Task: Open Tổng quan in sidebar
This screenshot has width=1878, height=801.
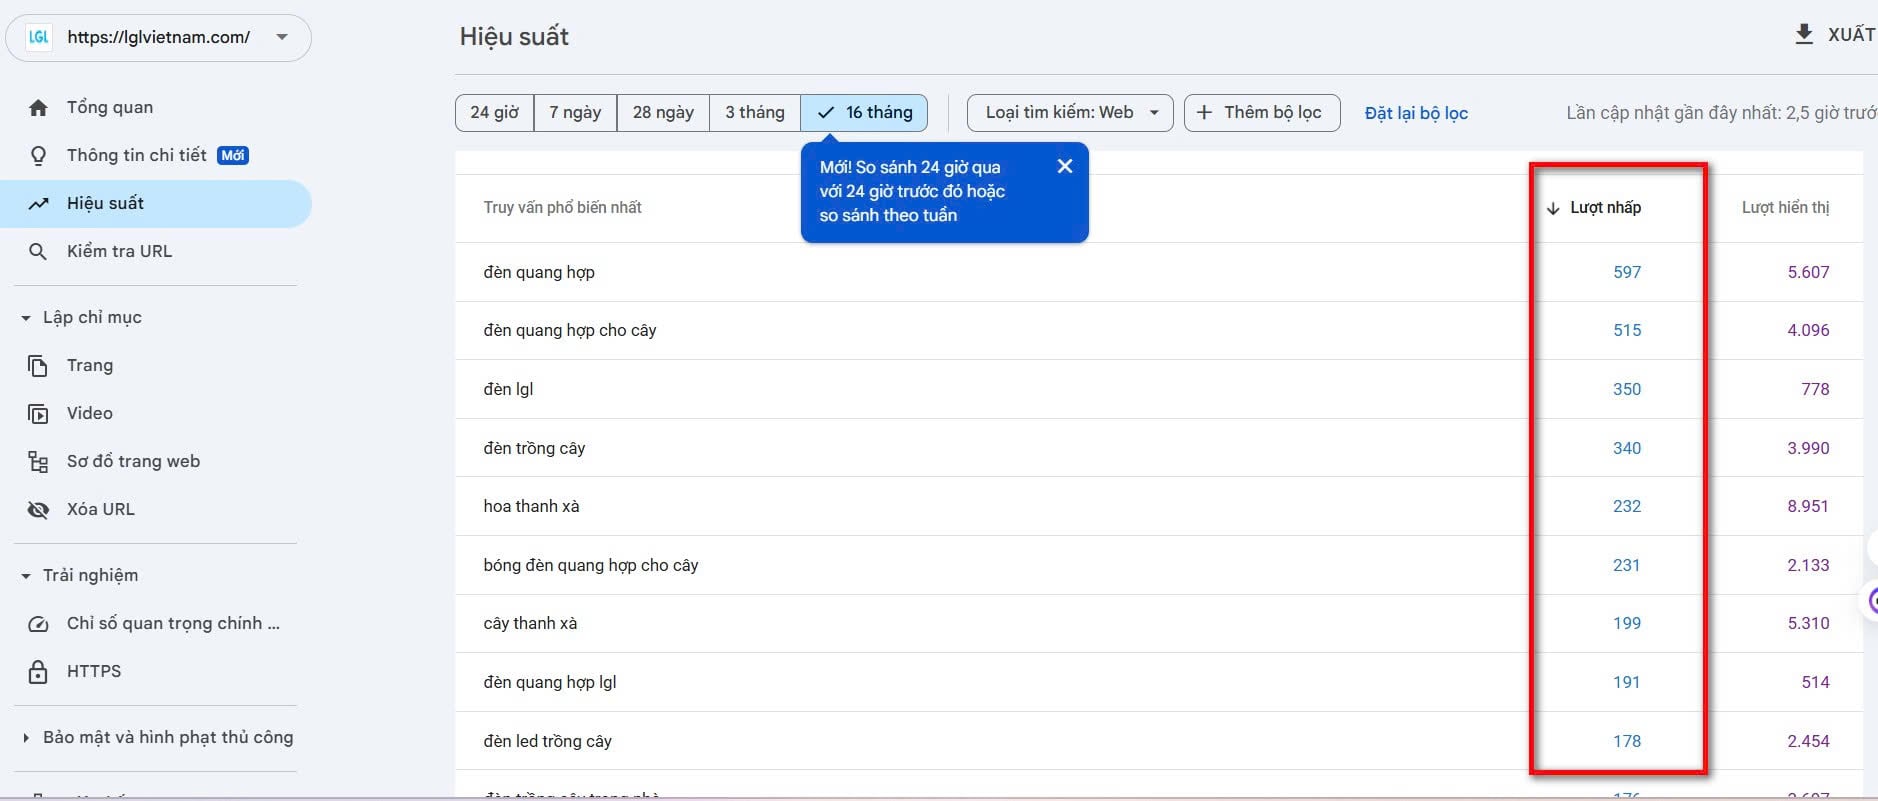Action: pyautogui.click(x=156, y=107)
